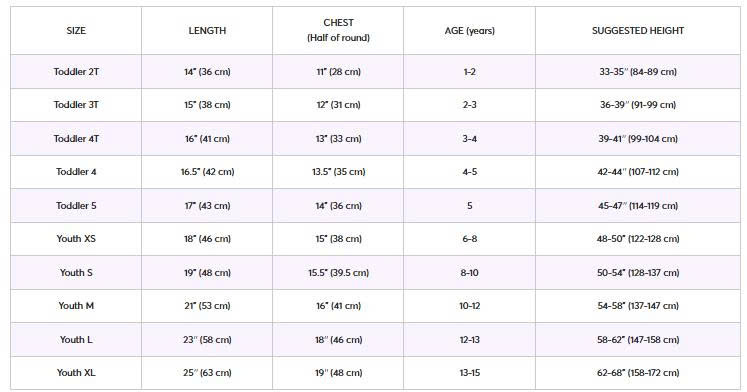Select the Youth M size cell
747x392 pixels.
coord(76,306)
